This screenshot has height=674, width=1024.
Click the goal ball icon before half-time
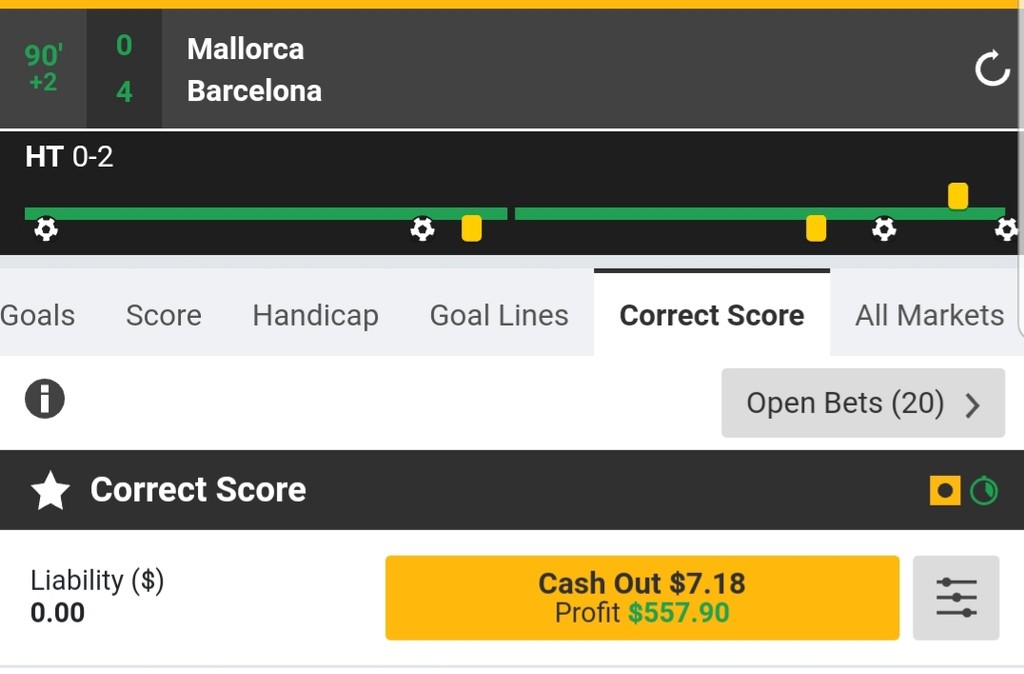pyautogui.click(x=422, y=229)
